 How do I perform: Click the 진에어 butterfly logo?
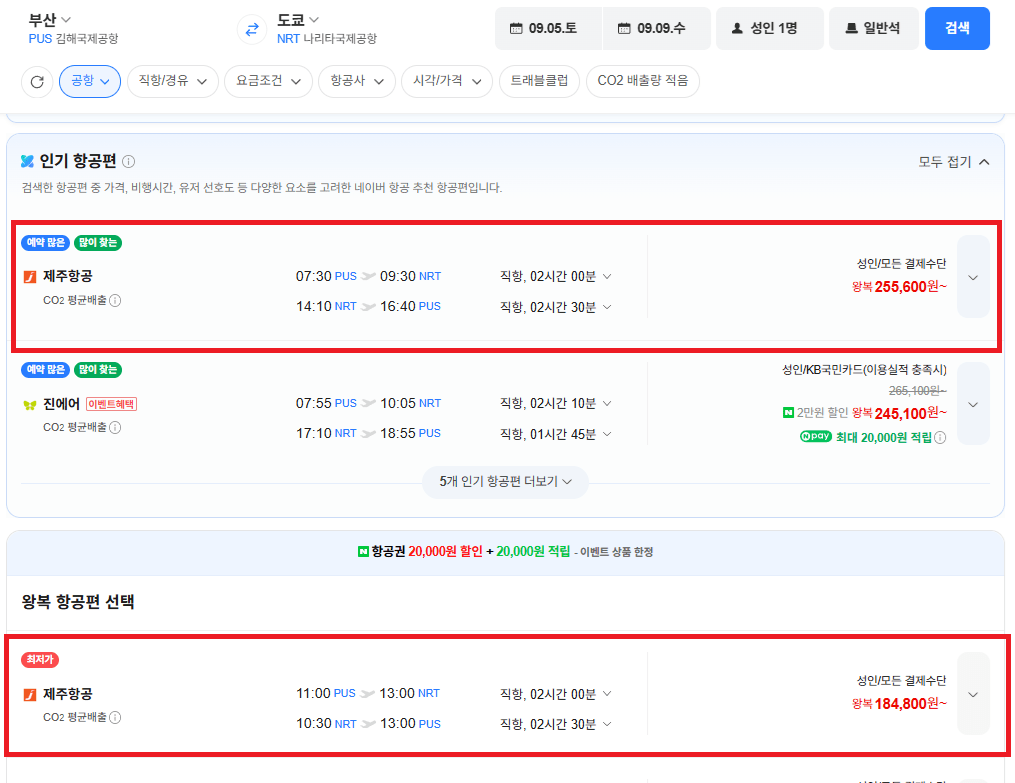[x=30, y=404]
